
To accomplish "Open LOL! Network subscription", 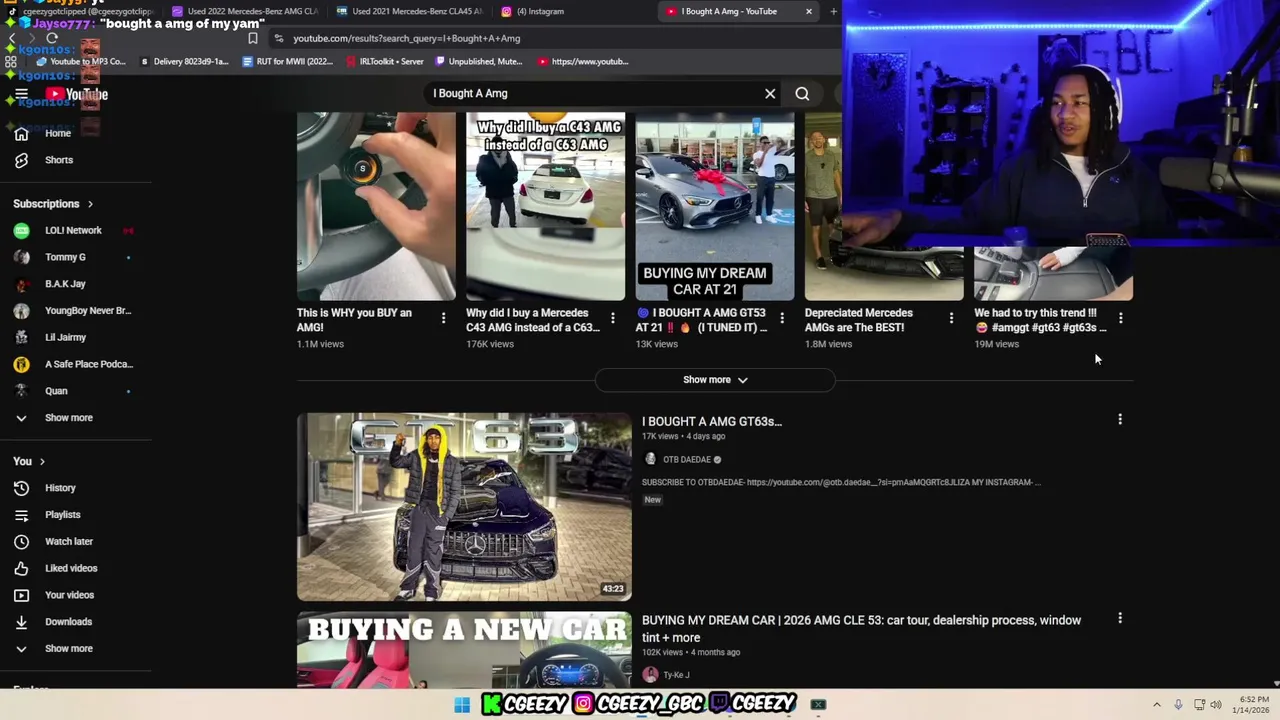I will coord(72,230).
